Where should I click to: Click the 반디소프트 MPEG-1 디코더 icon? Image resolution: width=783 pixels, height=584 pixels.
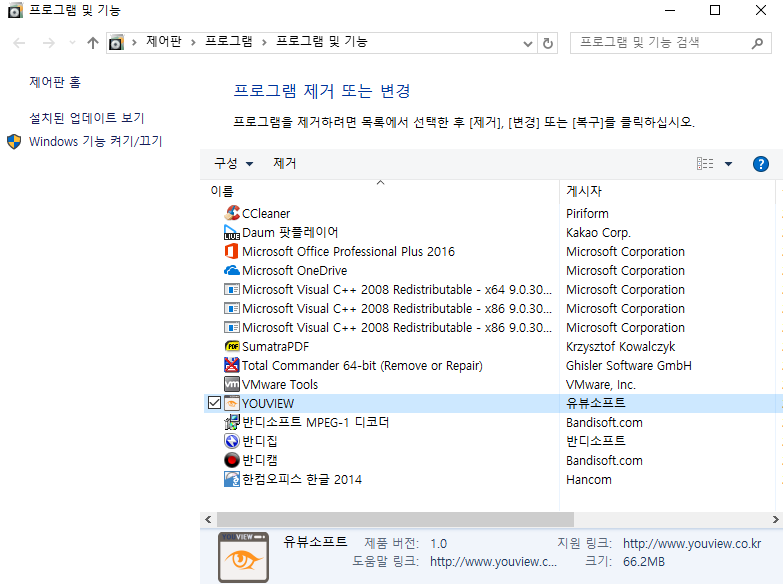232,422
